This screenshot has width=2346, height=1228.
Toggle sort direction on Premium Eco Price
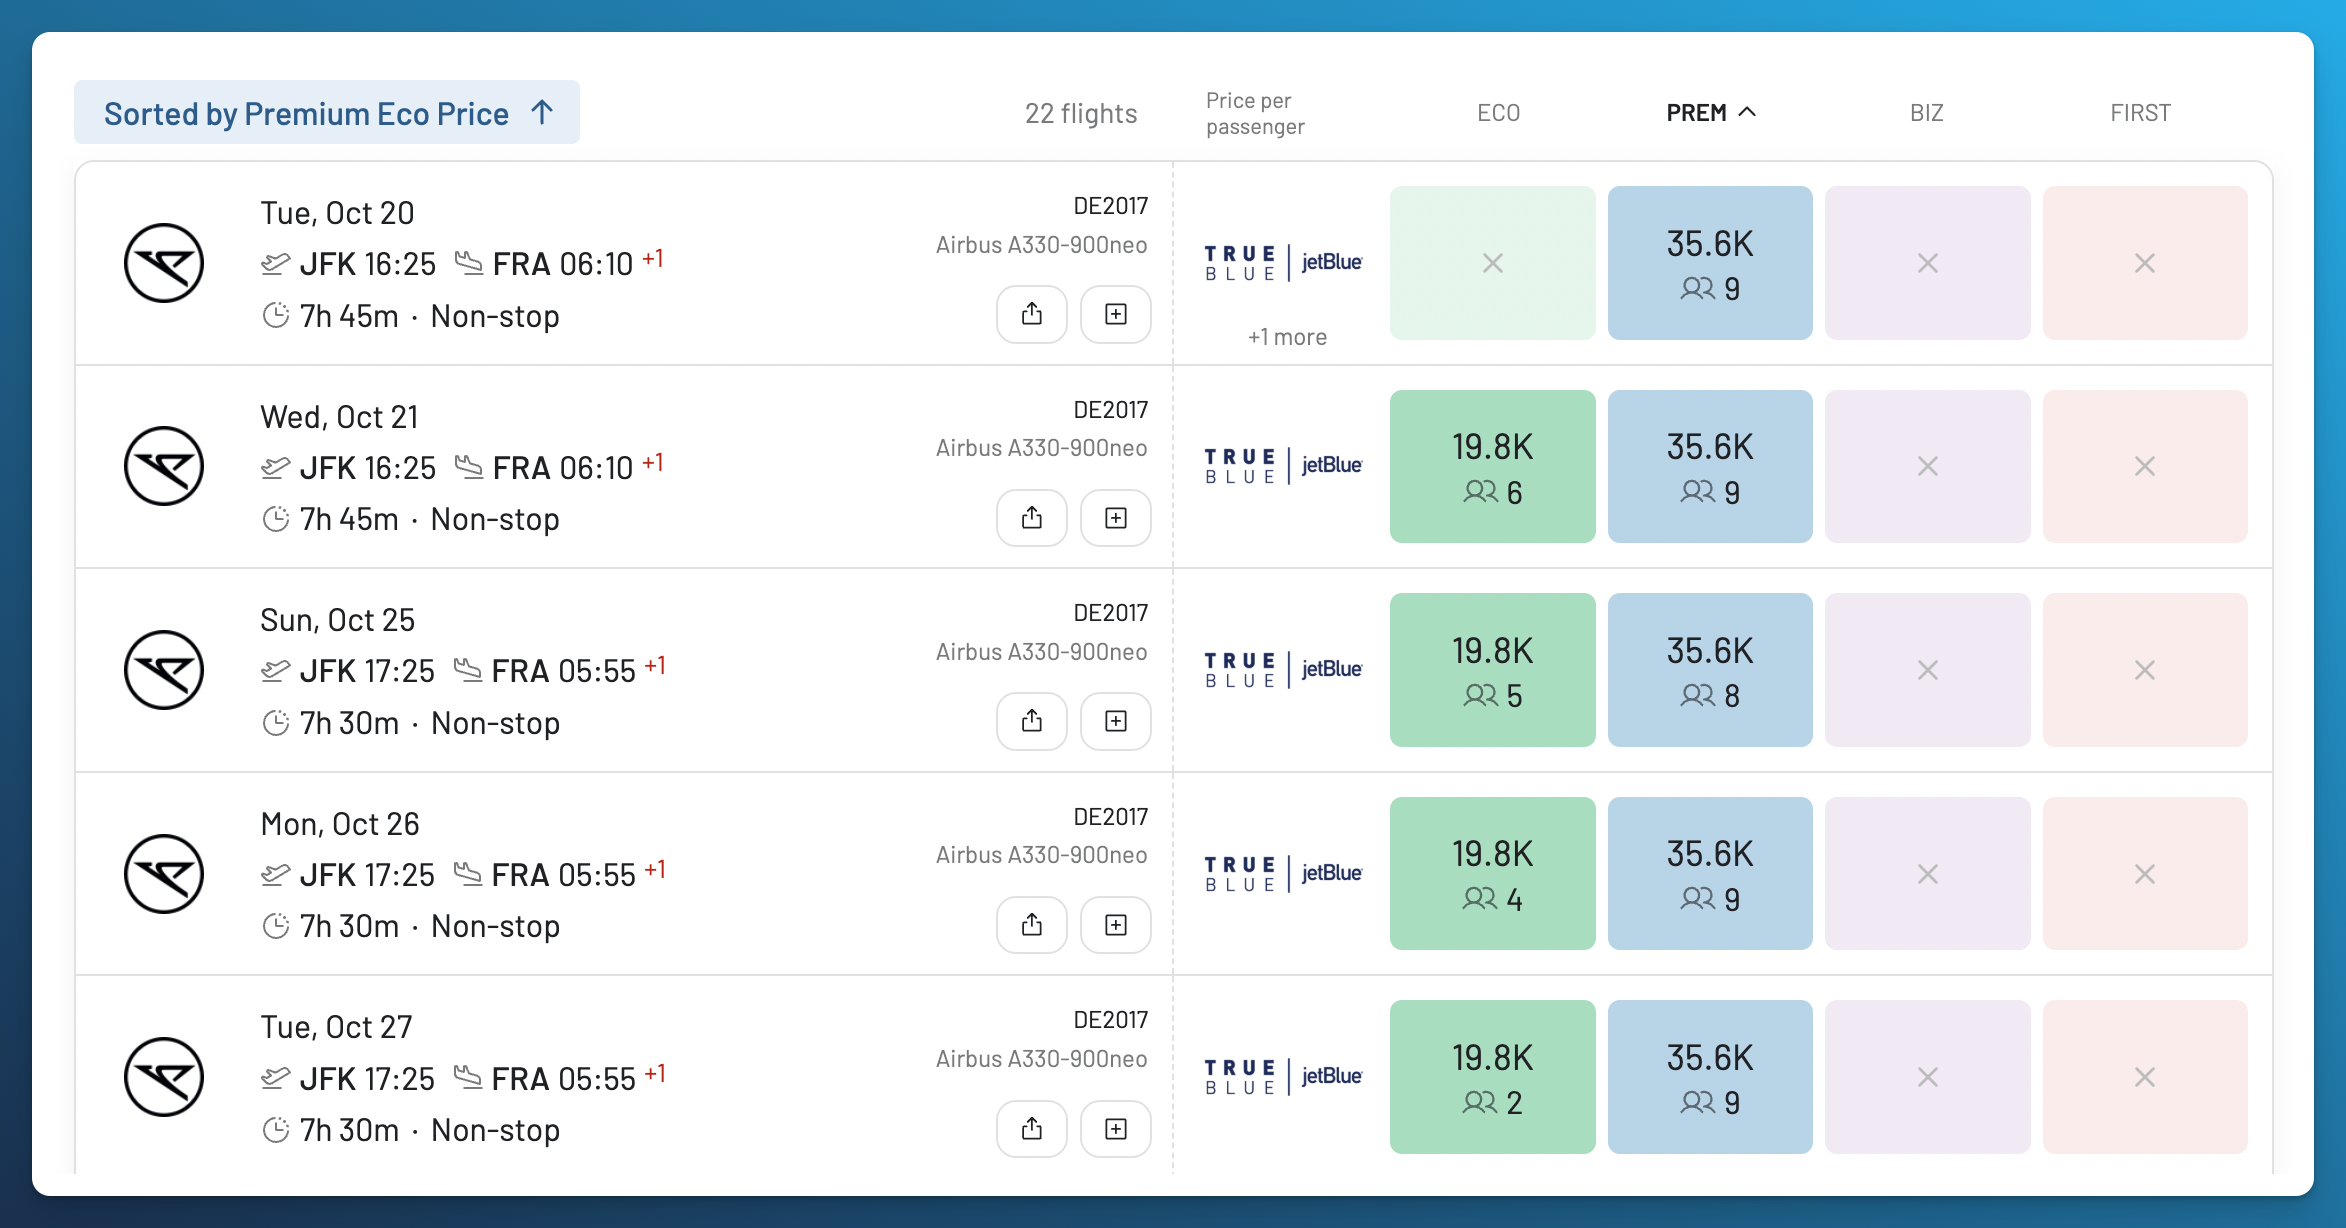tap(327, 113)
